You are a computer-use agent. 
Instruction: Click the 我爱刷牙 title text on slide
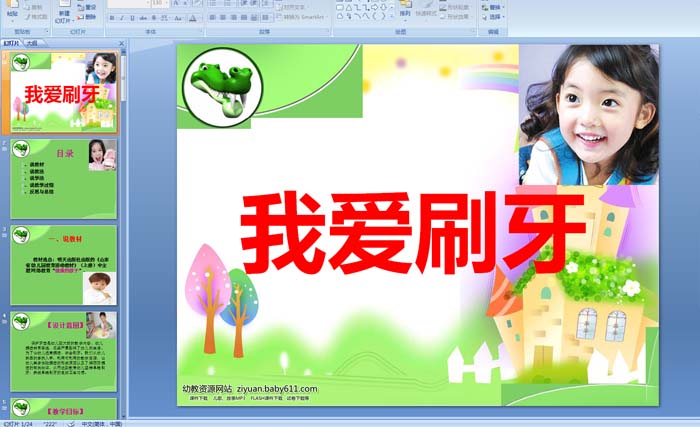point(412,233)
